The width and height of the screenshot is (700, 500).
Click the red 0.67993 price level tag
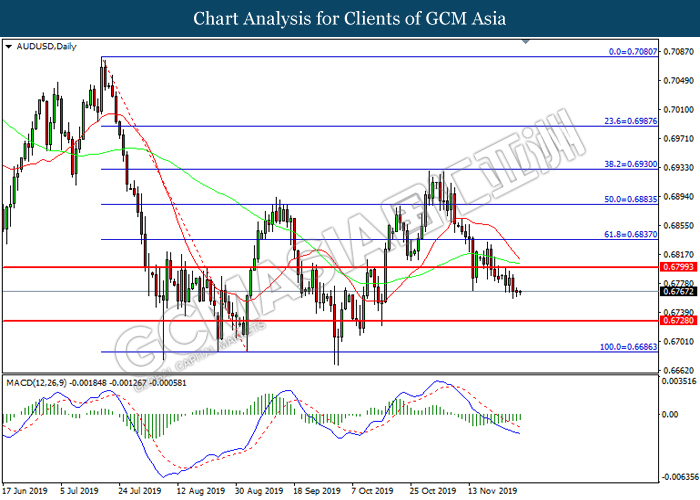click(x=679, y=267)
